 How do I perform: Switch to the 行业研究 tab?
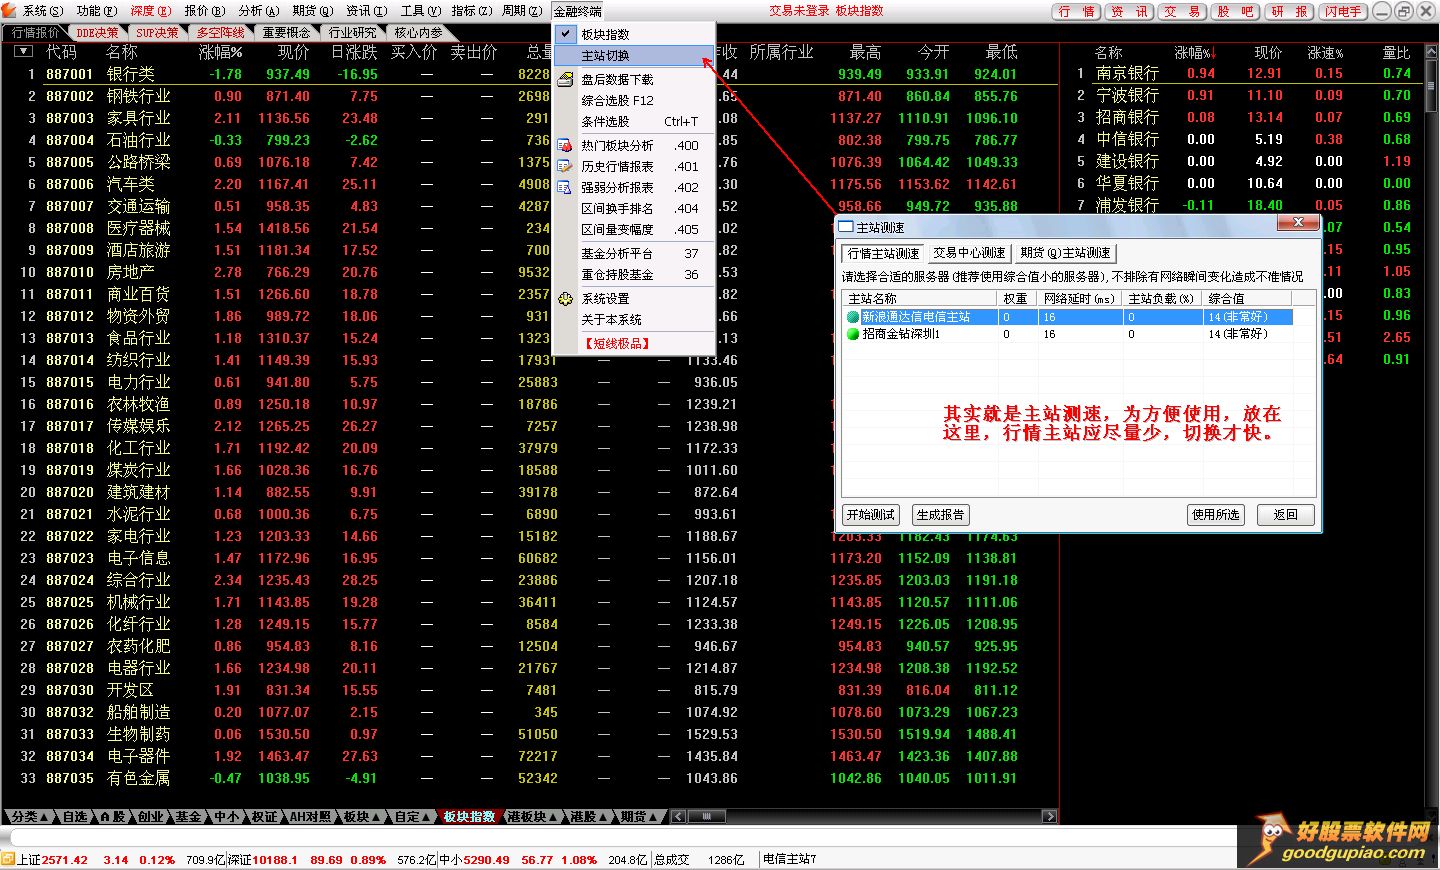pyautogui.click(x=353, y=33)
